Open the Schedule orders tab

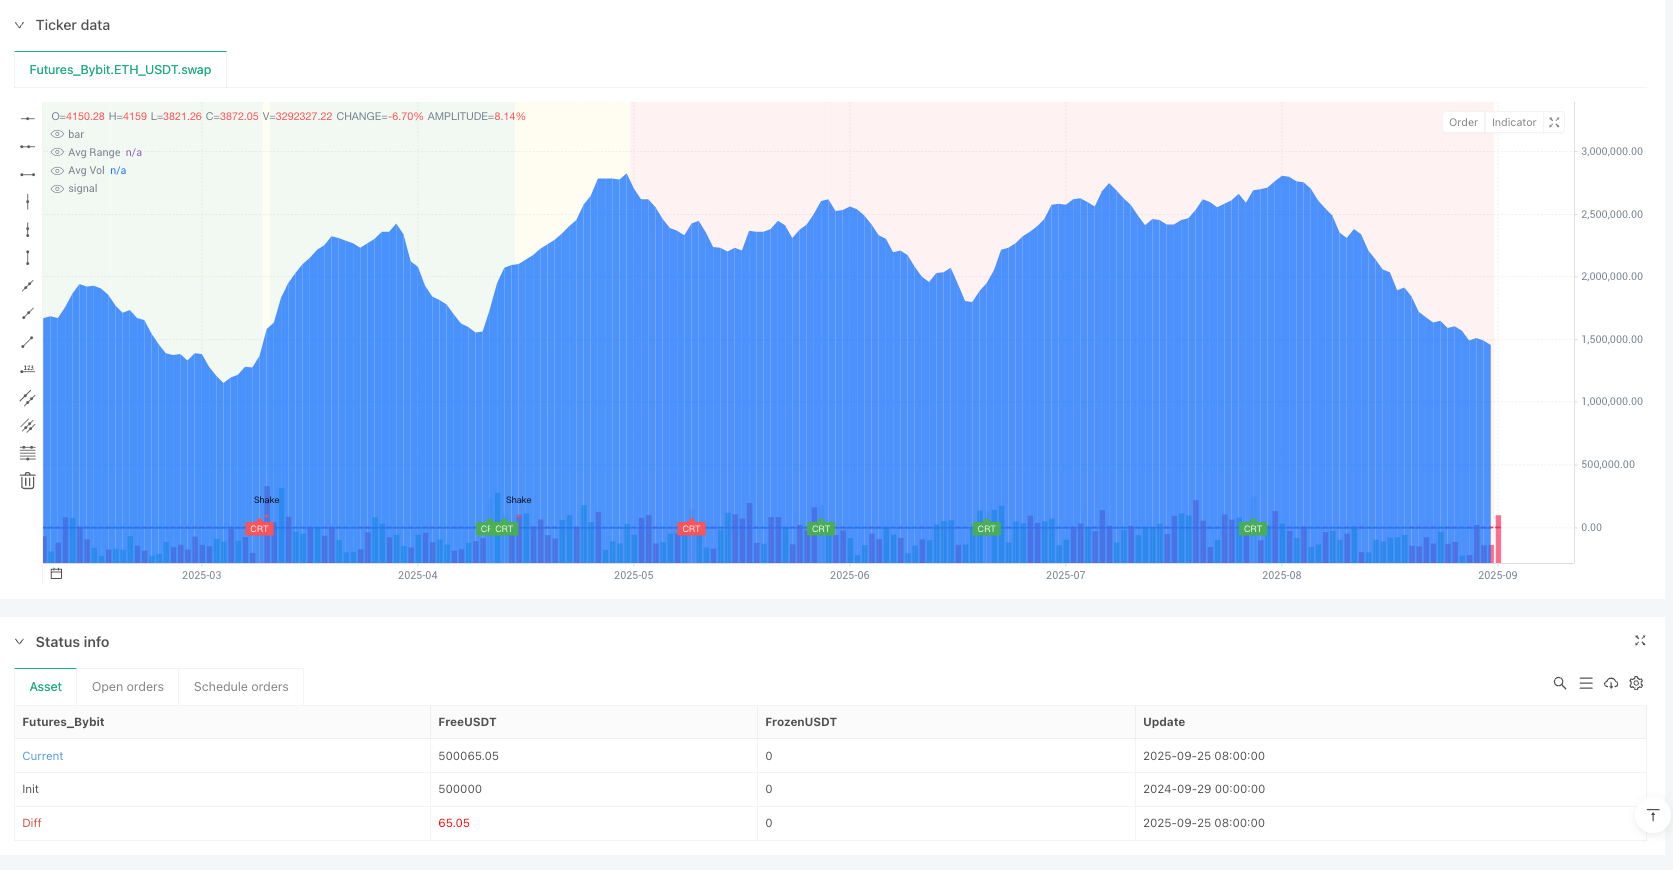click(241, 687)
